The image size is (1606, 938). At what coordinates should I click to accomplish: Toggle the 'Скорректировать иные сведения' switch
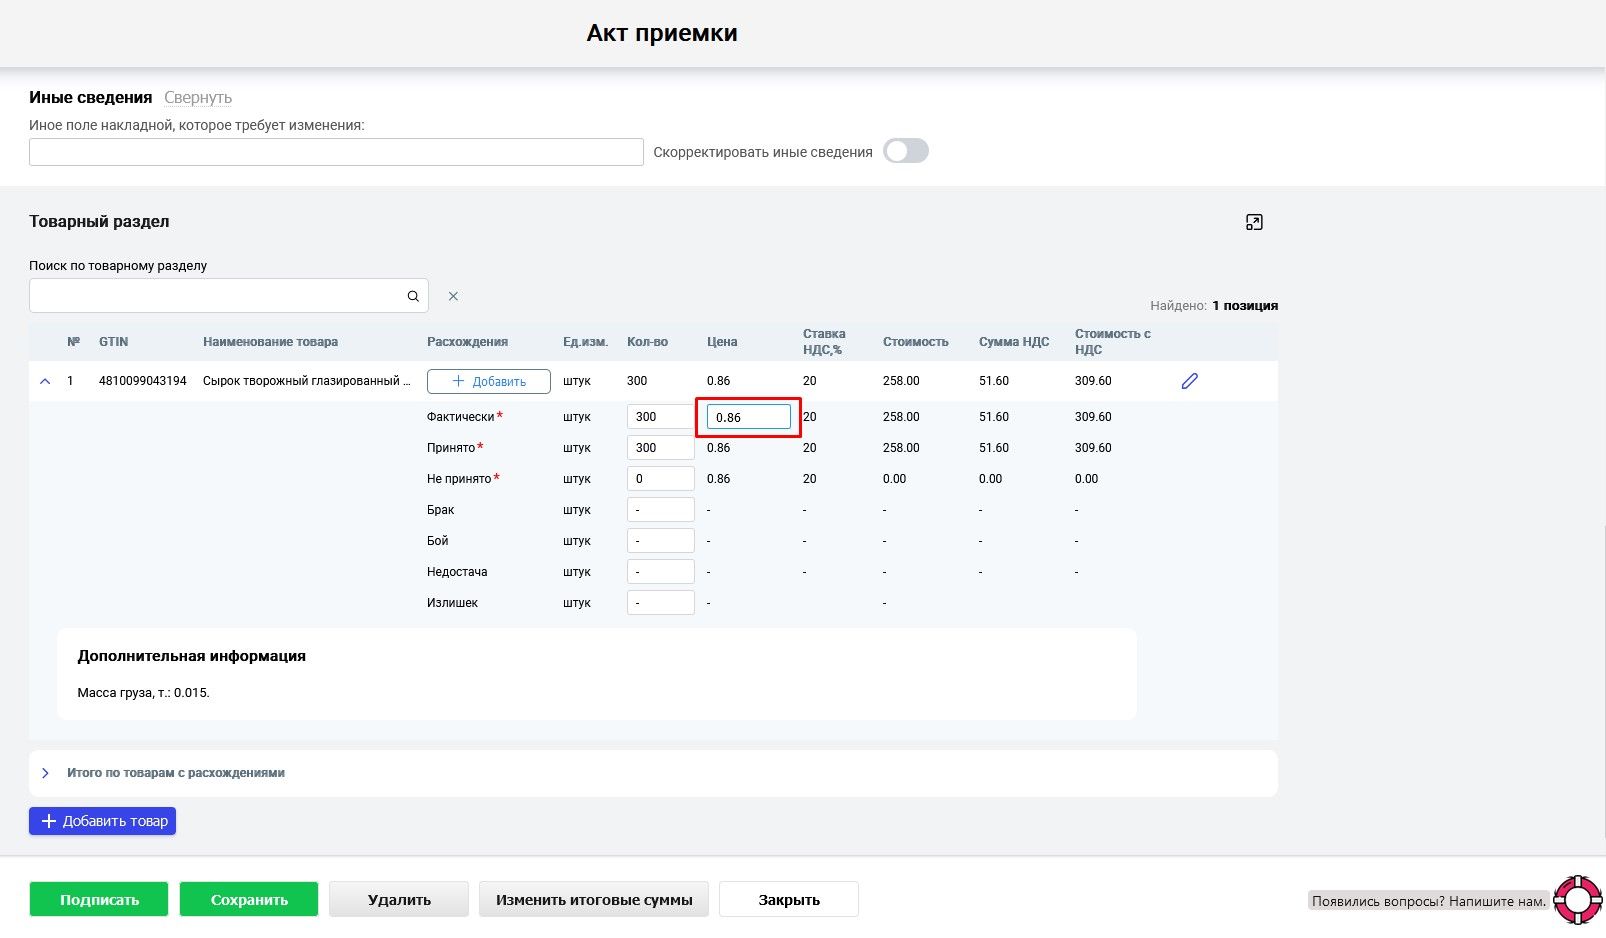pos(905,151)
